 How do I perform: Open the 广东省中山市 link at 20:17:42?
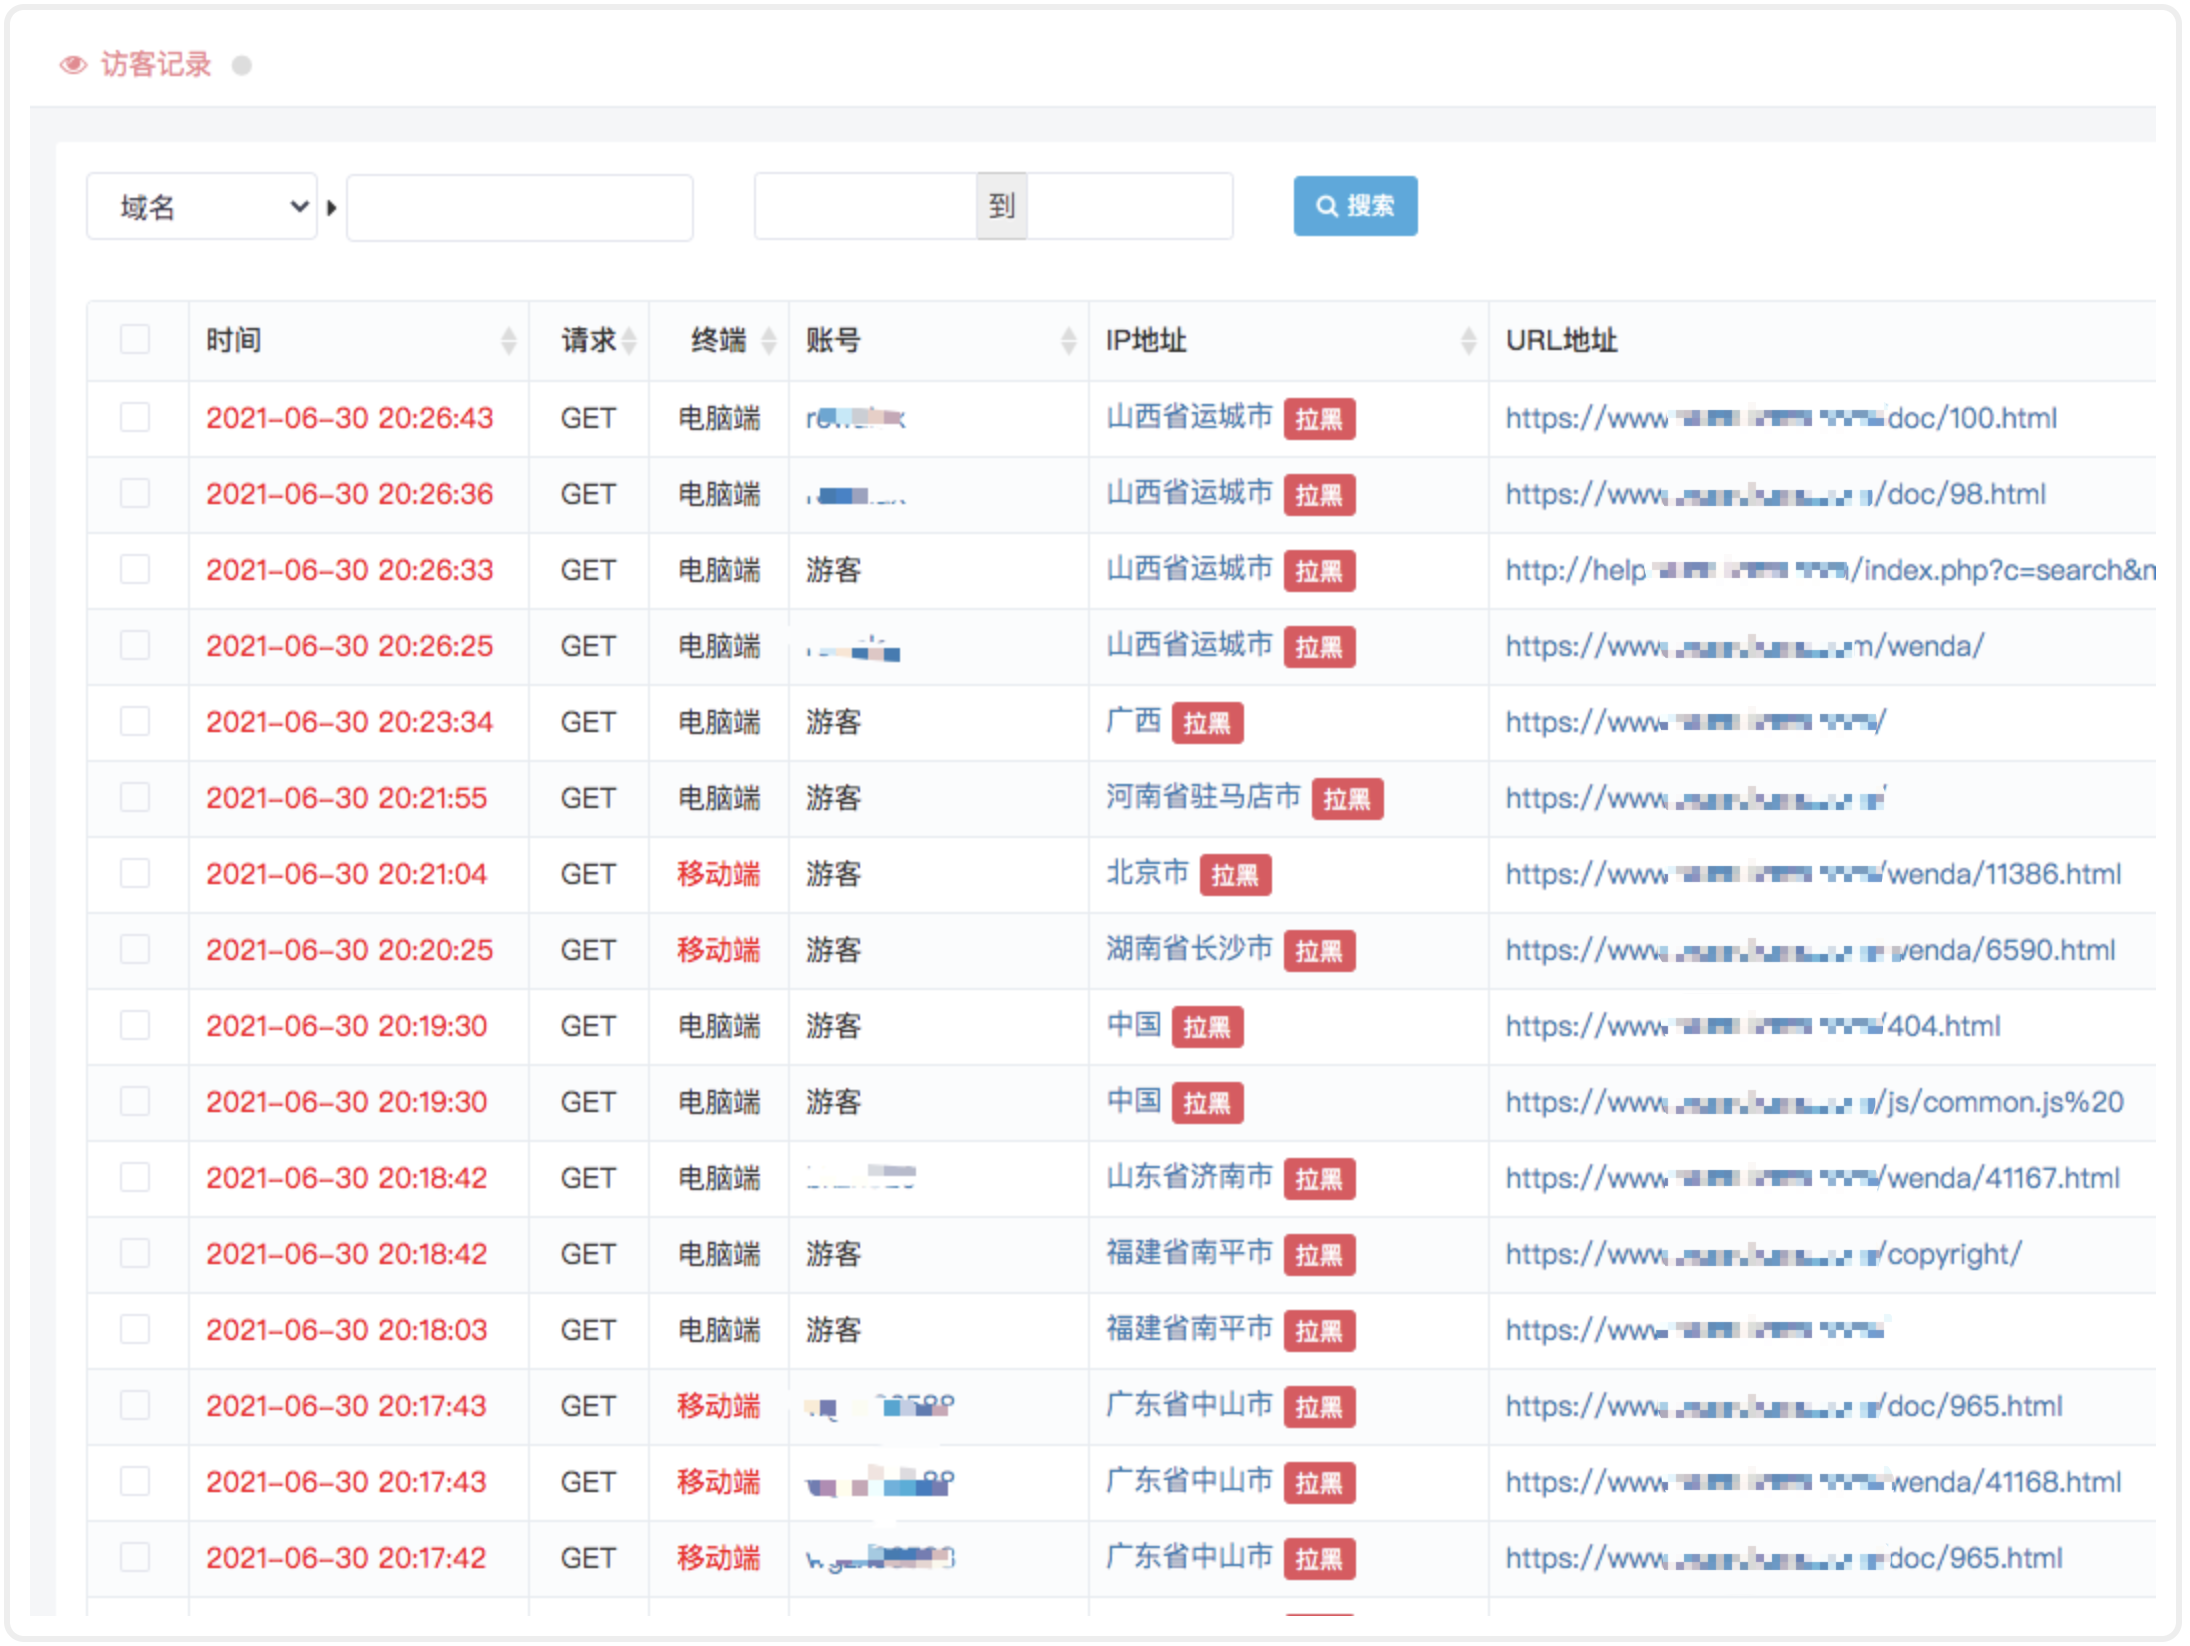pos(1189,1557)
